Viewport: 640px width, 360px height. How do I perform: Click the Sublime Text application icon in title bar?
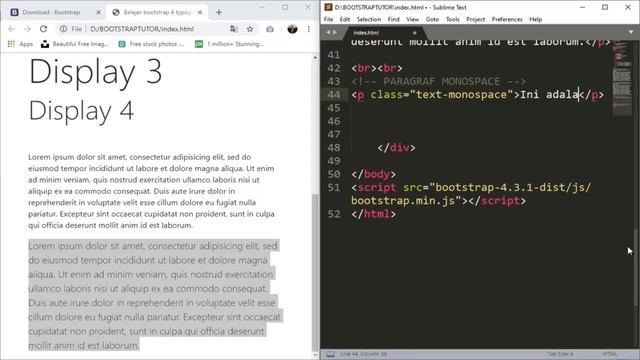tap(328, 7)
